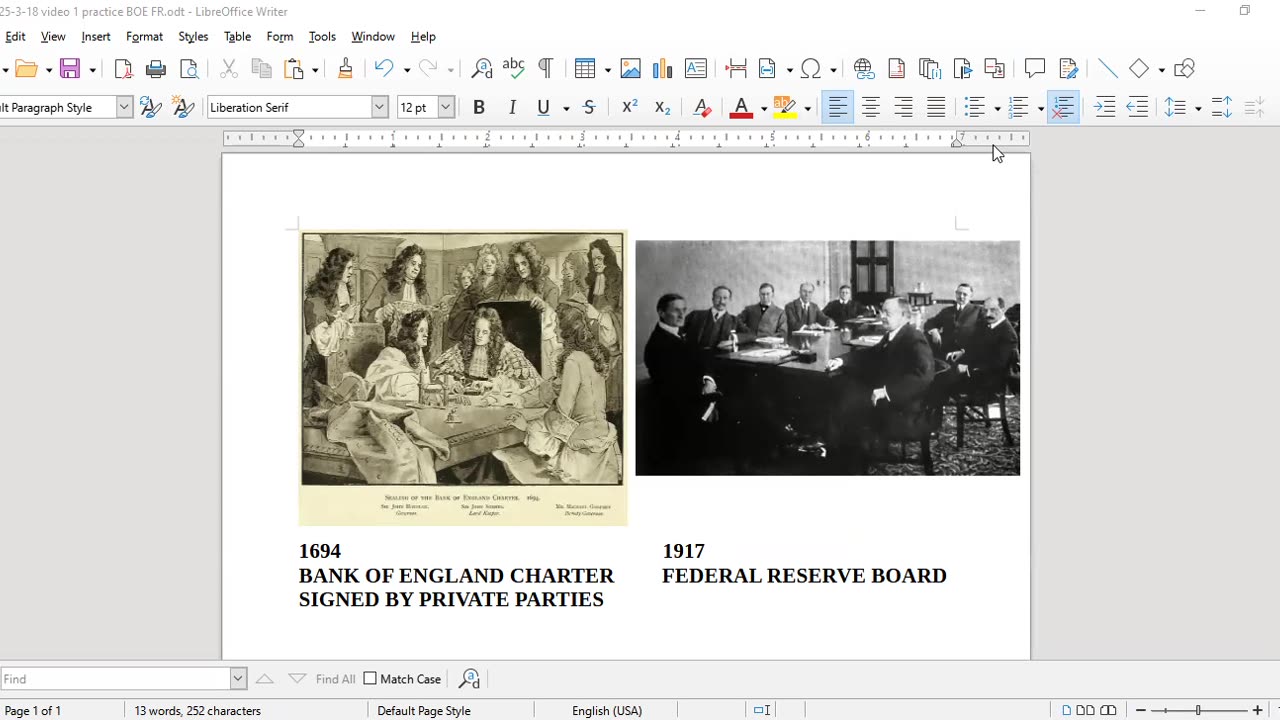
Task: Toggle formatting marks (pilcrow)
Action: coord(546,69)
